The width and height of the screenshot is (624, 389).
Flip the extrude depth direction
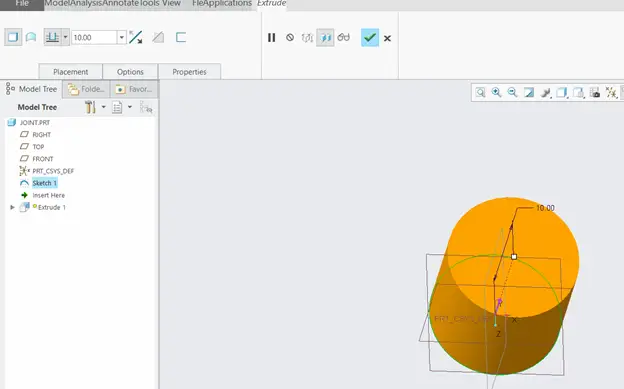point(136,37)
